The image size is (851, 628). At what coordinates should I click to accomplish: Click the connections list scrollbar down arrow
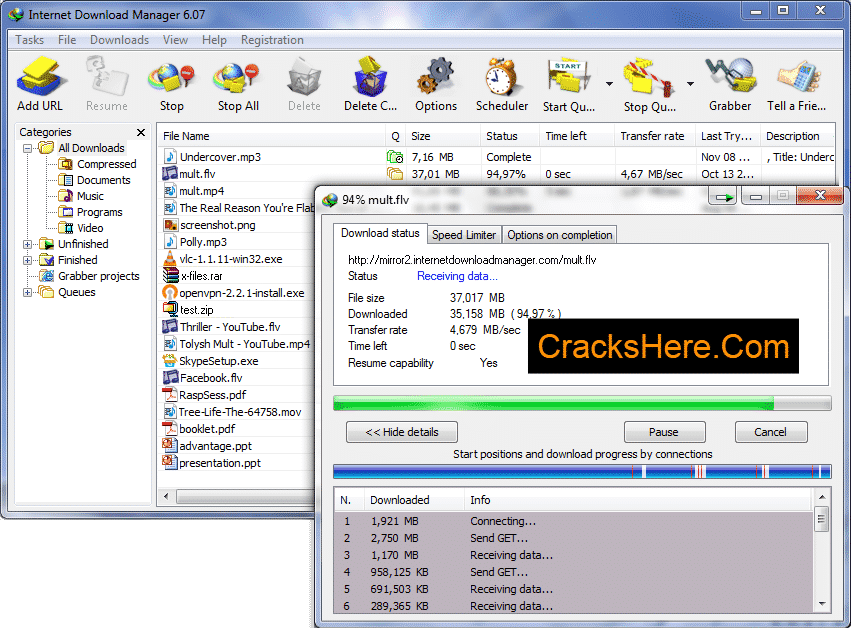822,604
